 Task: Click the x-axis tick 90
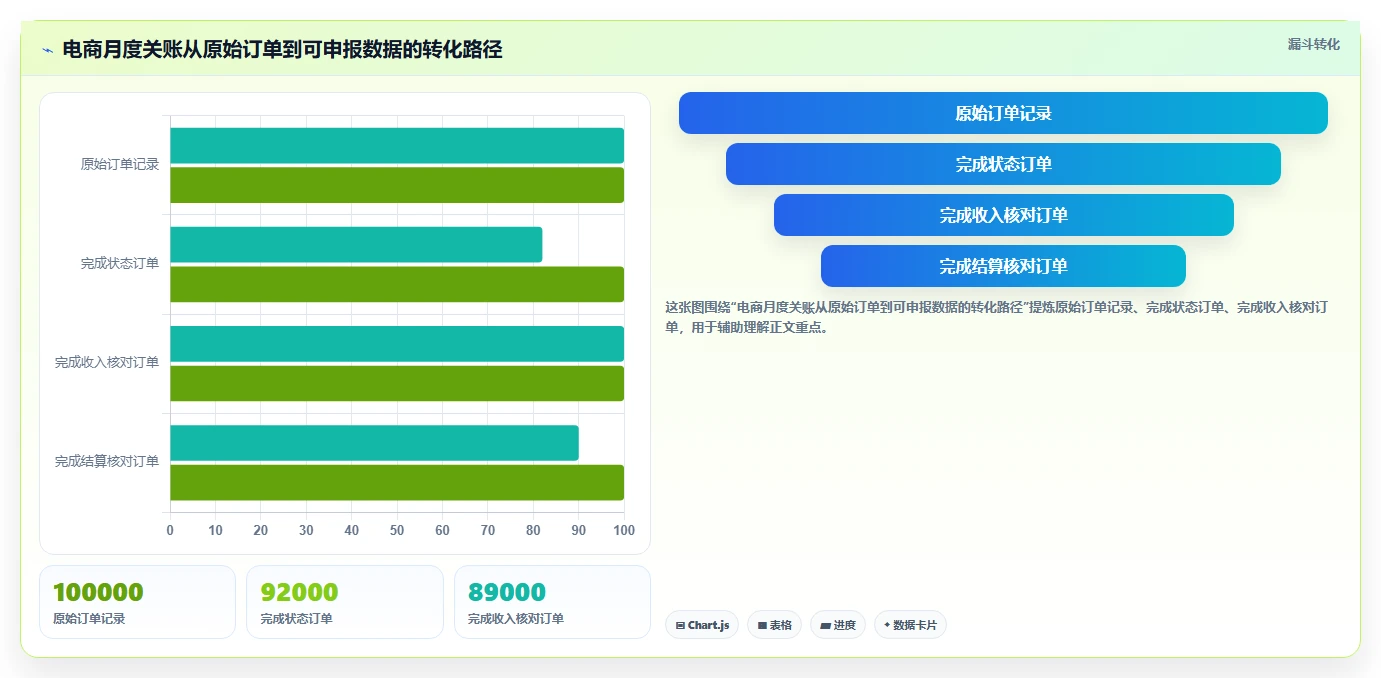point(579,530)
